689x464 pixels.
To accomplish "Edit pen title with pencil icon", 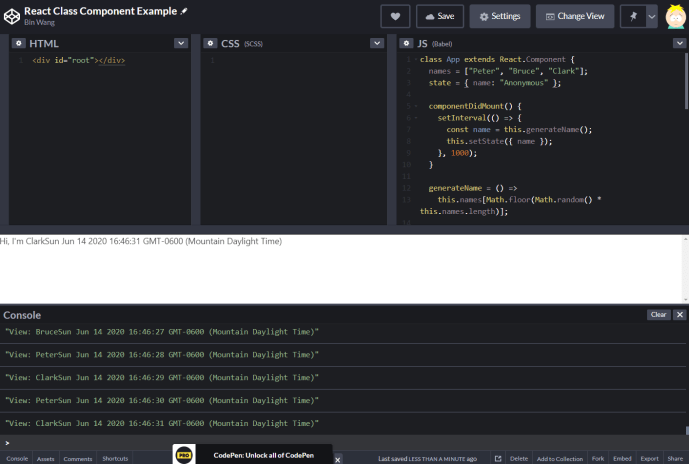I will pos(184,11).
